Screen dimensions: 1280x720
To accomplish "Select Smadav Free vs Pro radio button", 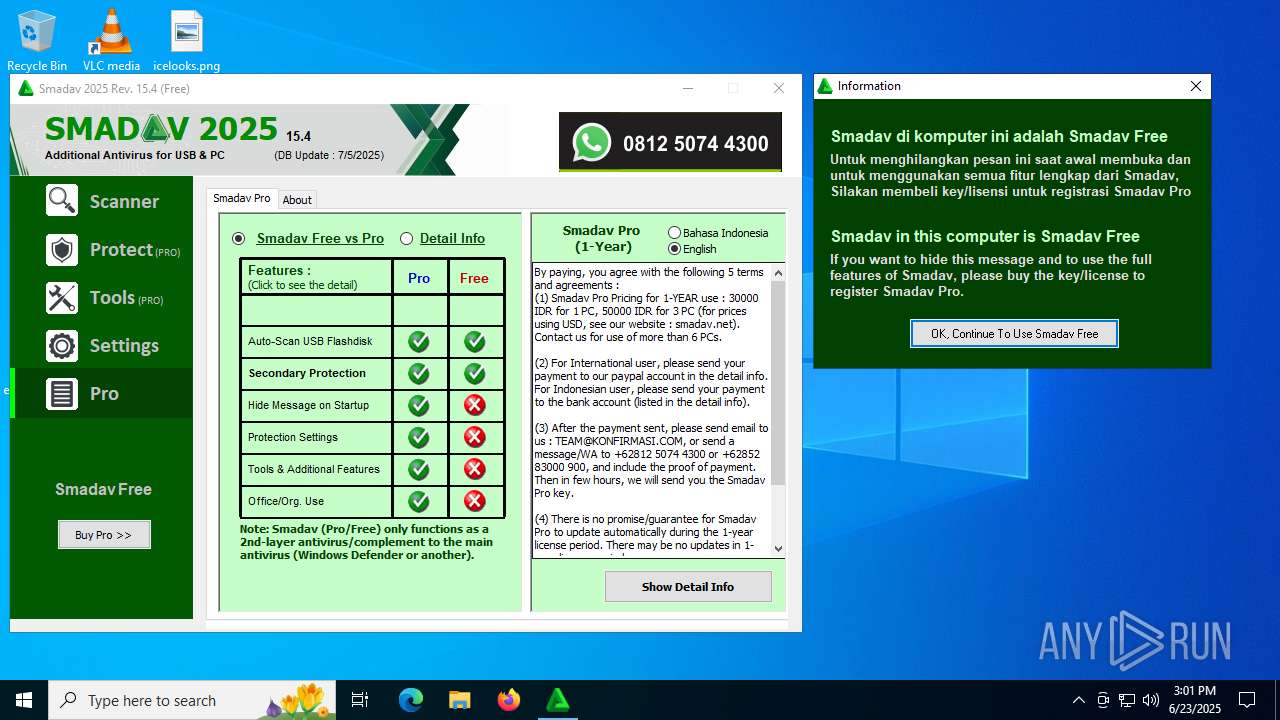I will (238, 238).
